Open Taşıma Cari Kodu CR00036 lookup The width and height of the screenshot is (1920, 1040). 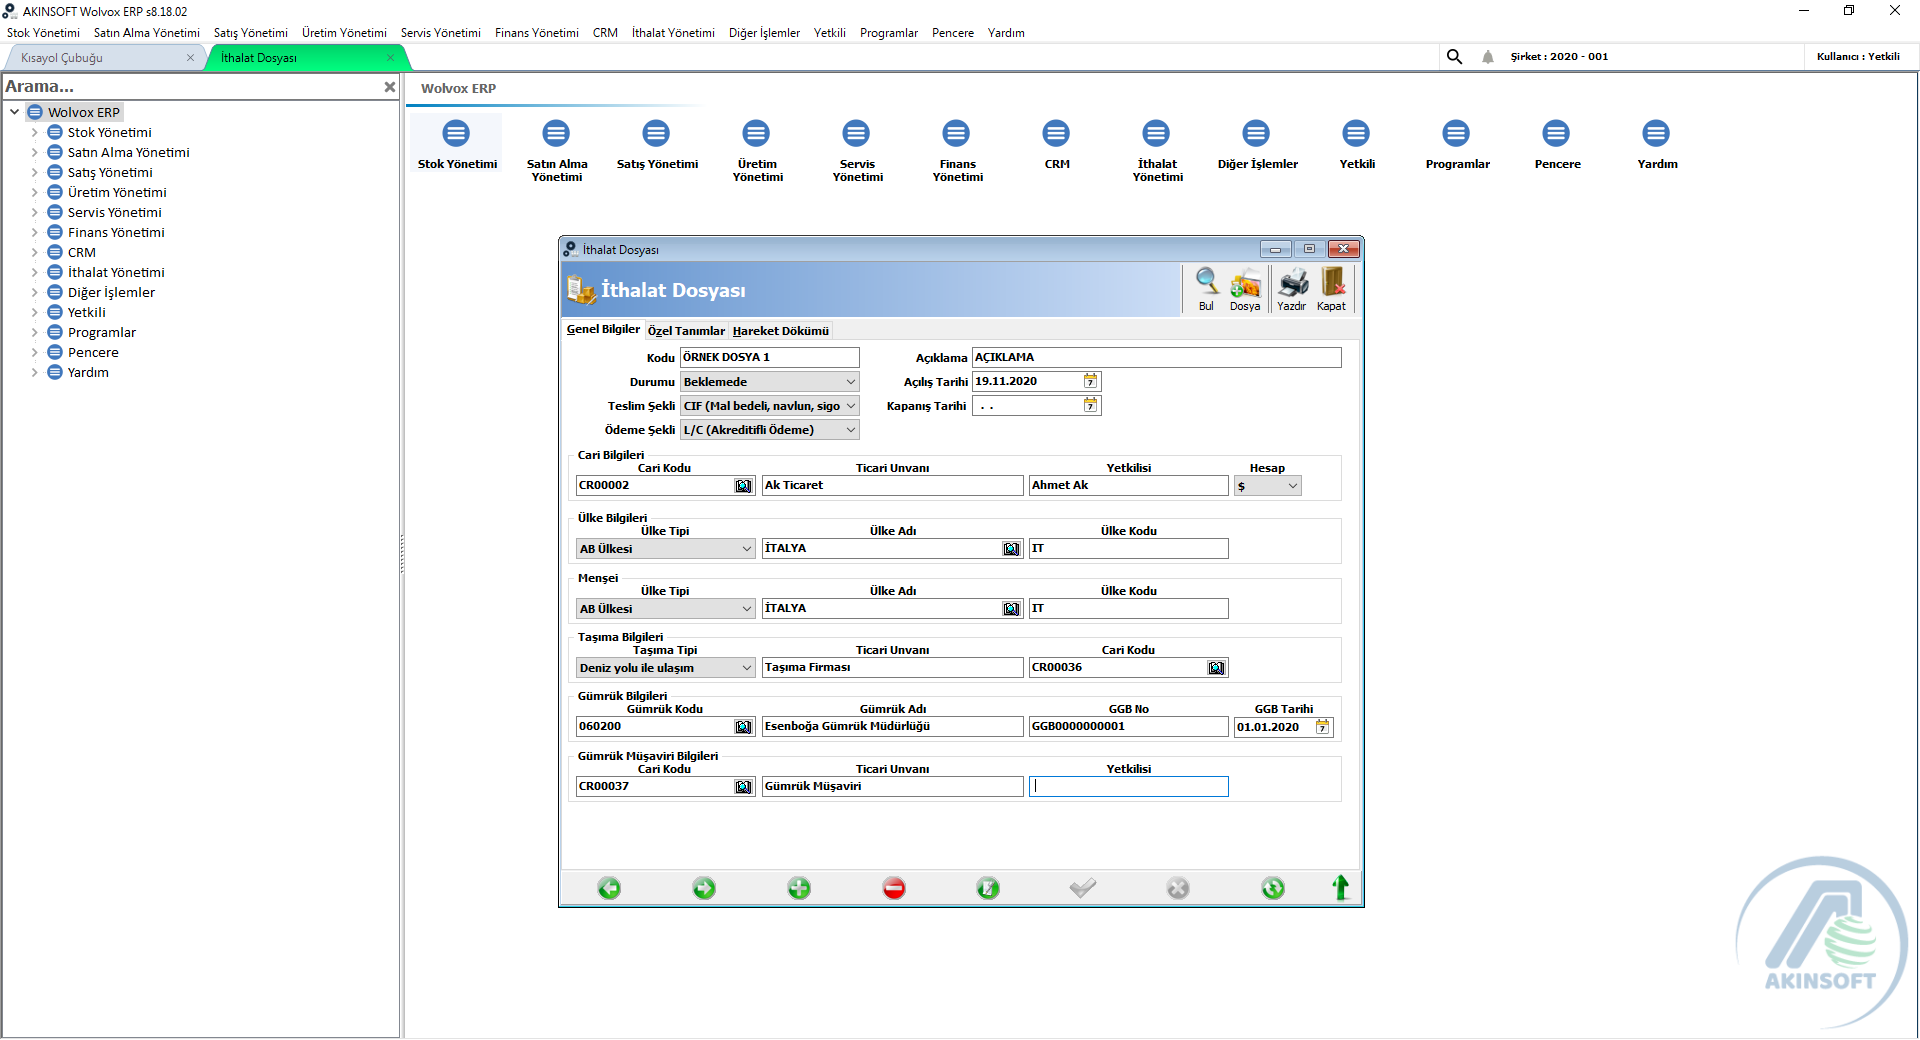(x=1216, y=668)
